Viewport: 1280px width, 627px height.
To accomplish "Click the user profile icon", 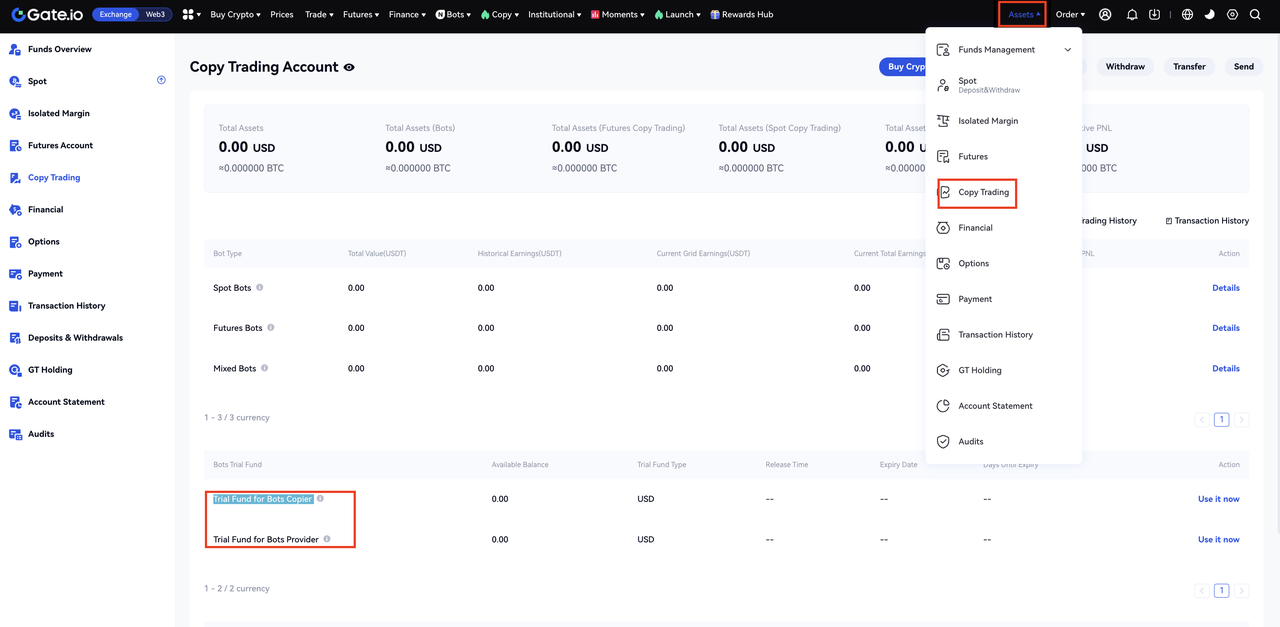I will tap(1105, 15).
